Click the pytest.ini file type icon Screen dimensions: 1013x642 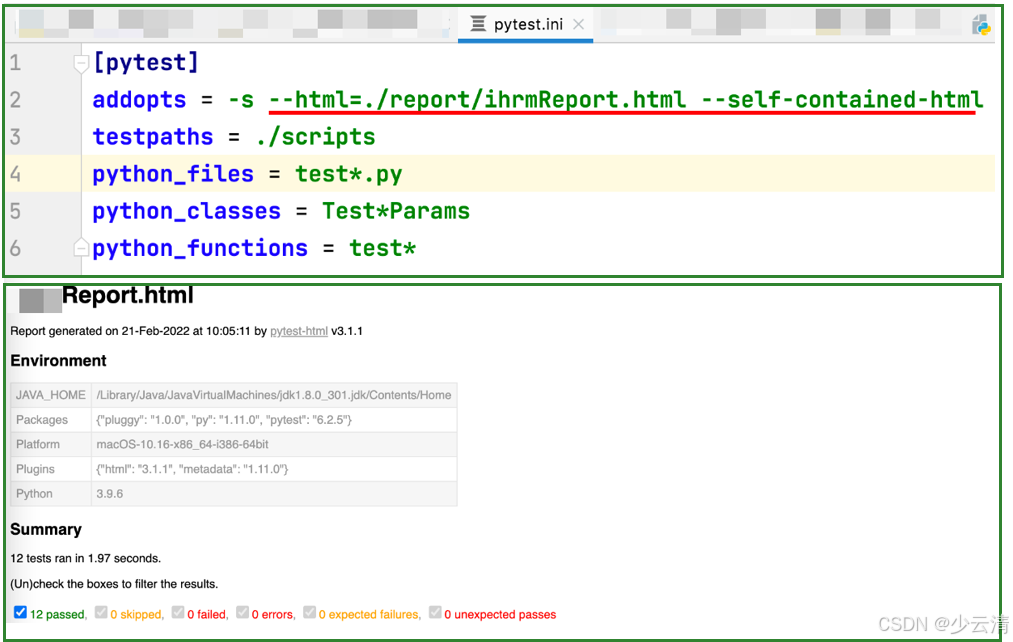pyautogui.click(x=478, y=25)
